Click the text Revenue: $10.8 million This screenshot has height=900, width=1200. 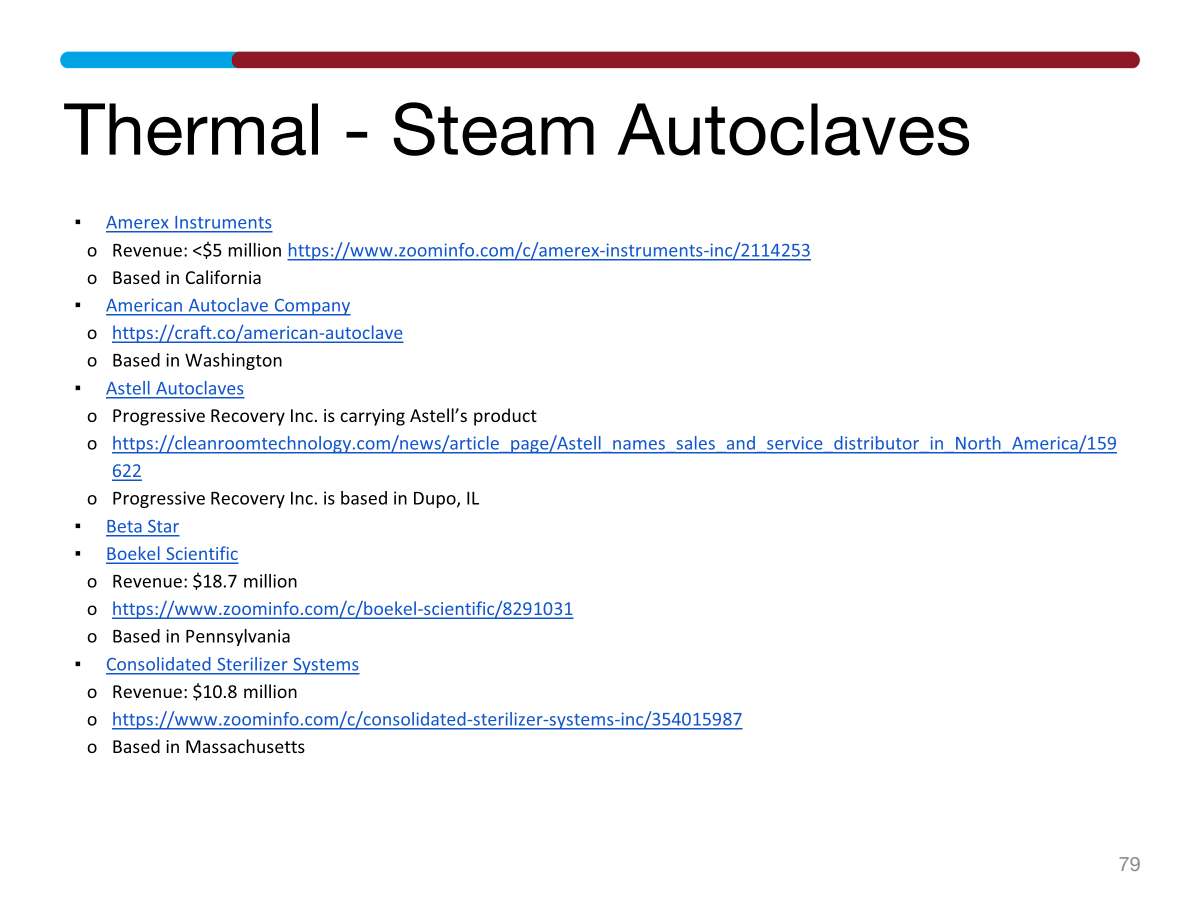(x=205, y=691)
